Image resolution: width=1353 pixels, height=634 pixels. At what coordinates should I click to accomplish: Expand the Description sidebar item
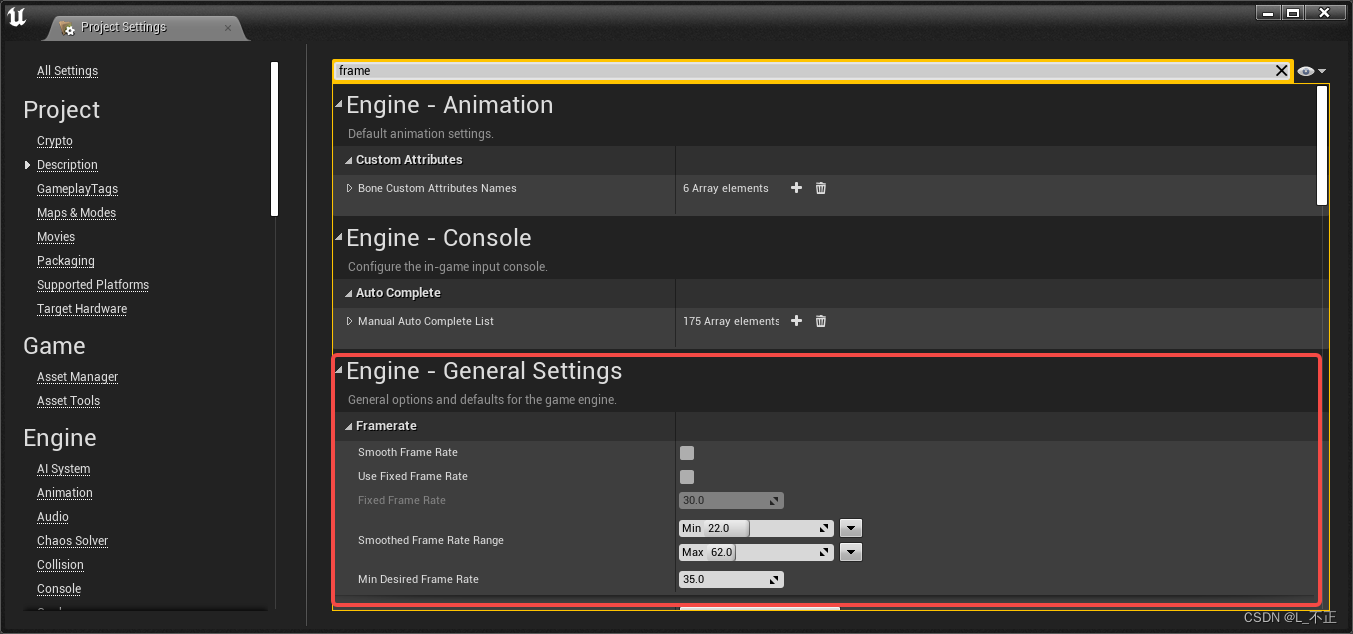pyautogui.click(x=27, y=164)
